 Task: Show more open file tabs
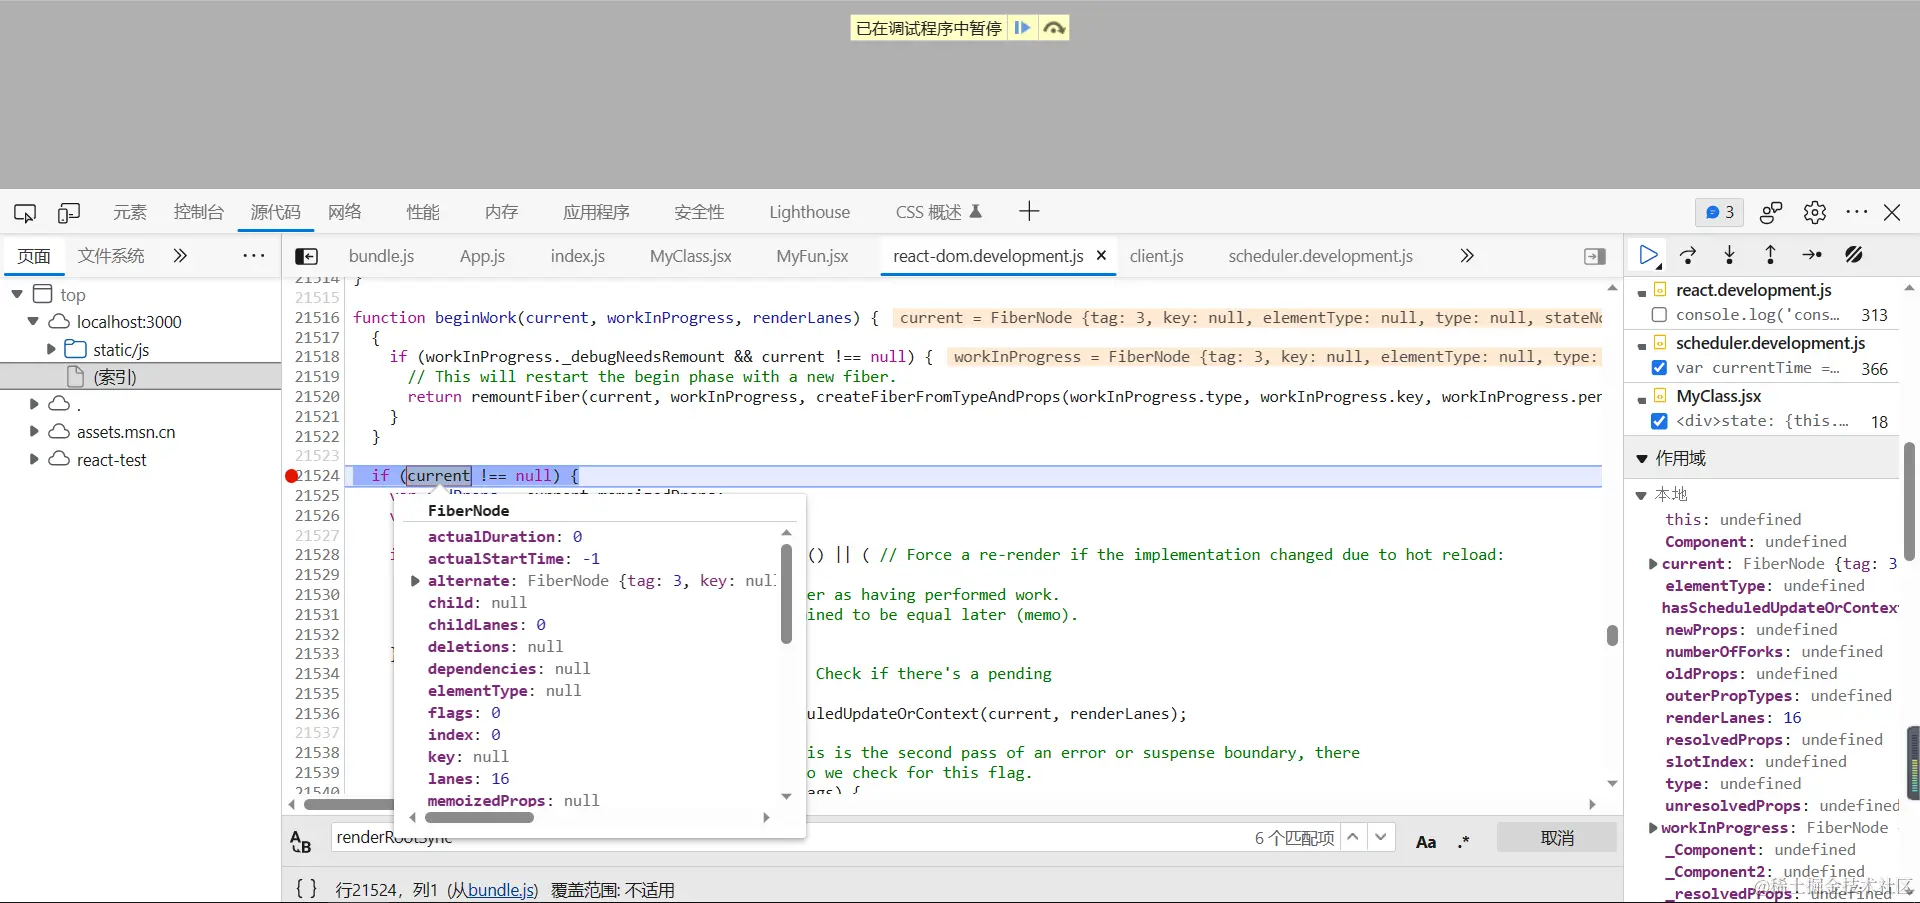(1467, 255)
